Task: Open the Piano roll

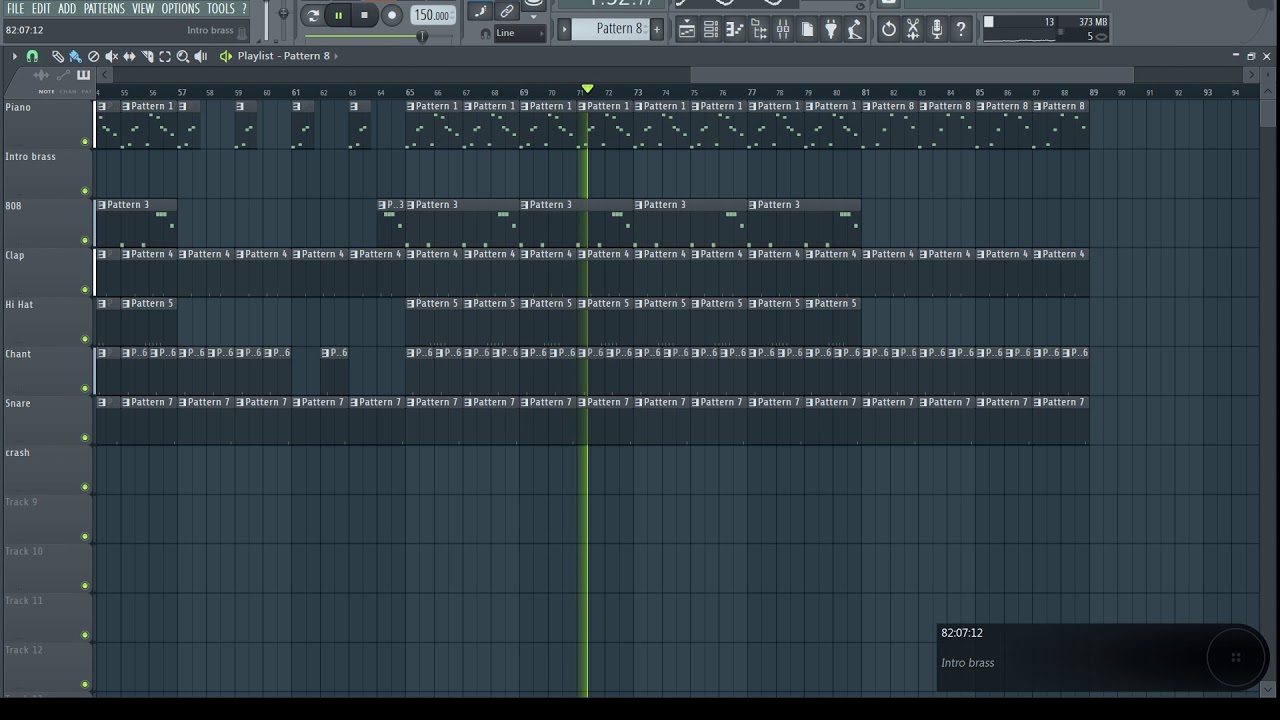Action: tap(734, 29)
